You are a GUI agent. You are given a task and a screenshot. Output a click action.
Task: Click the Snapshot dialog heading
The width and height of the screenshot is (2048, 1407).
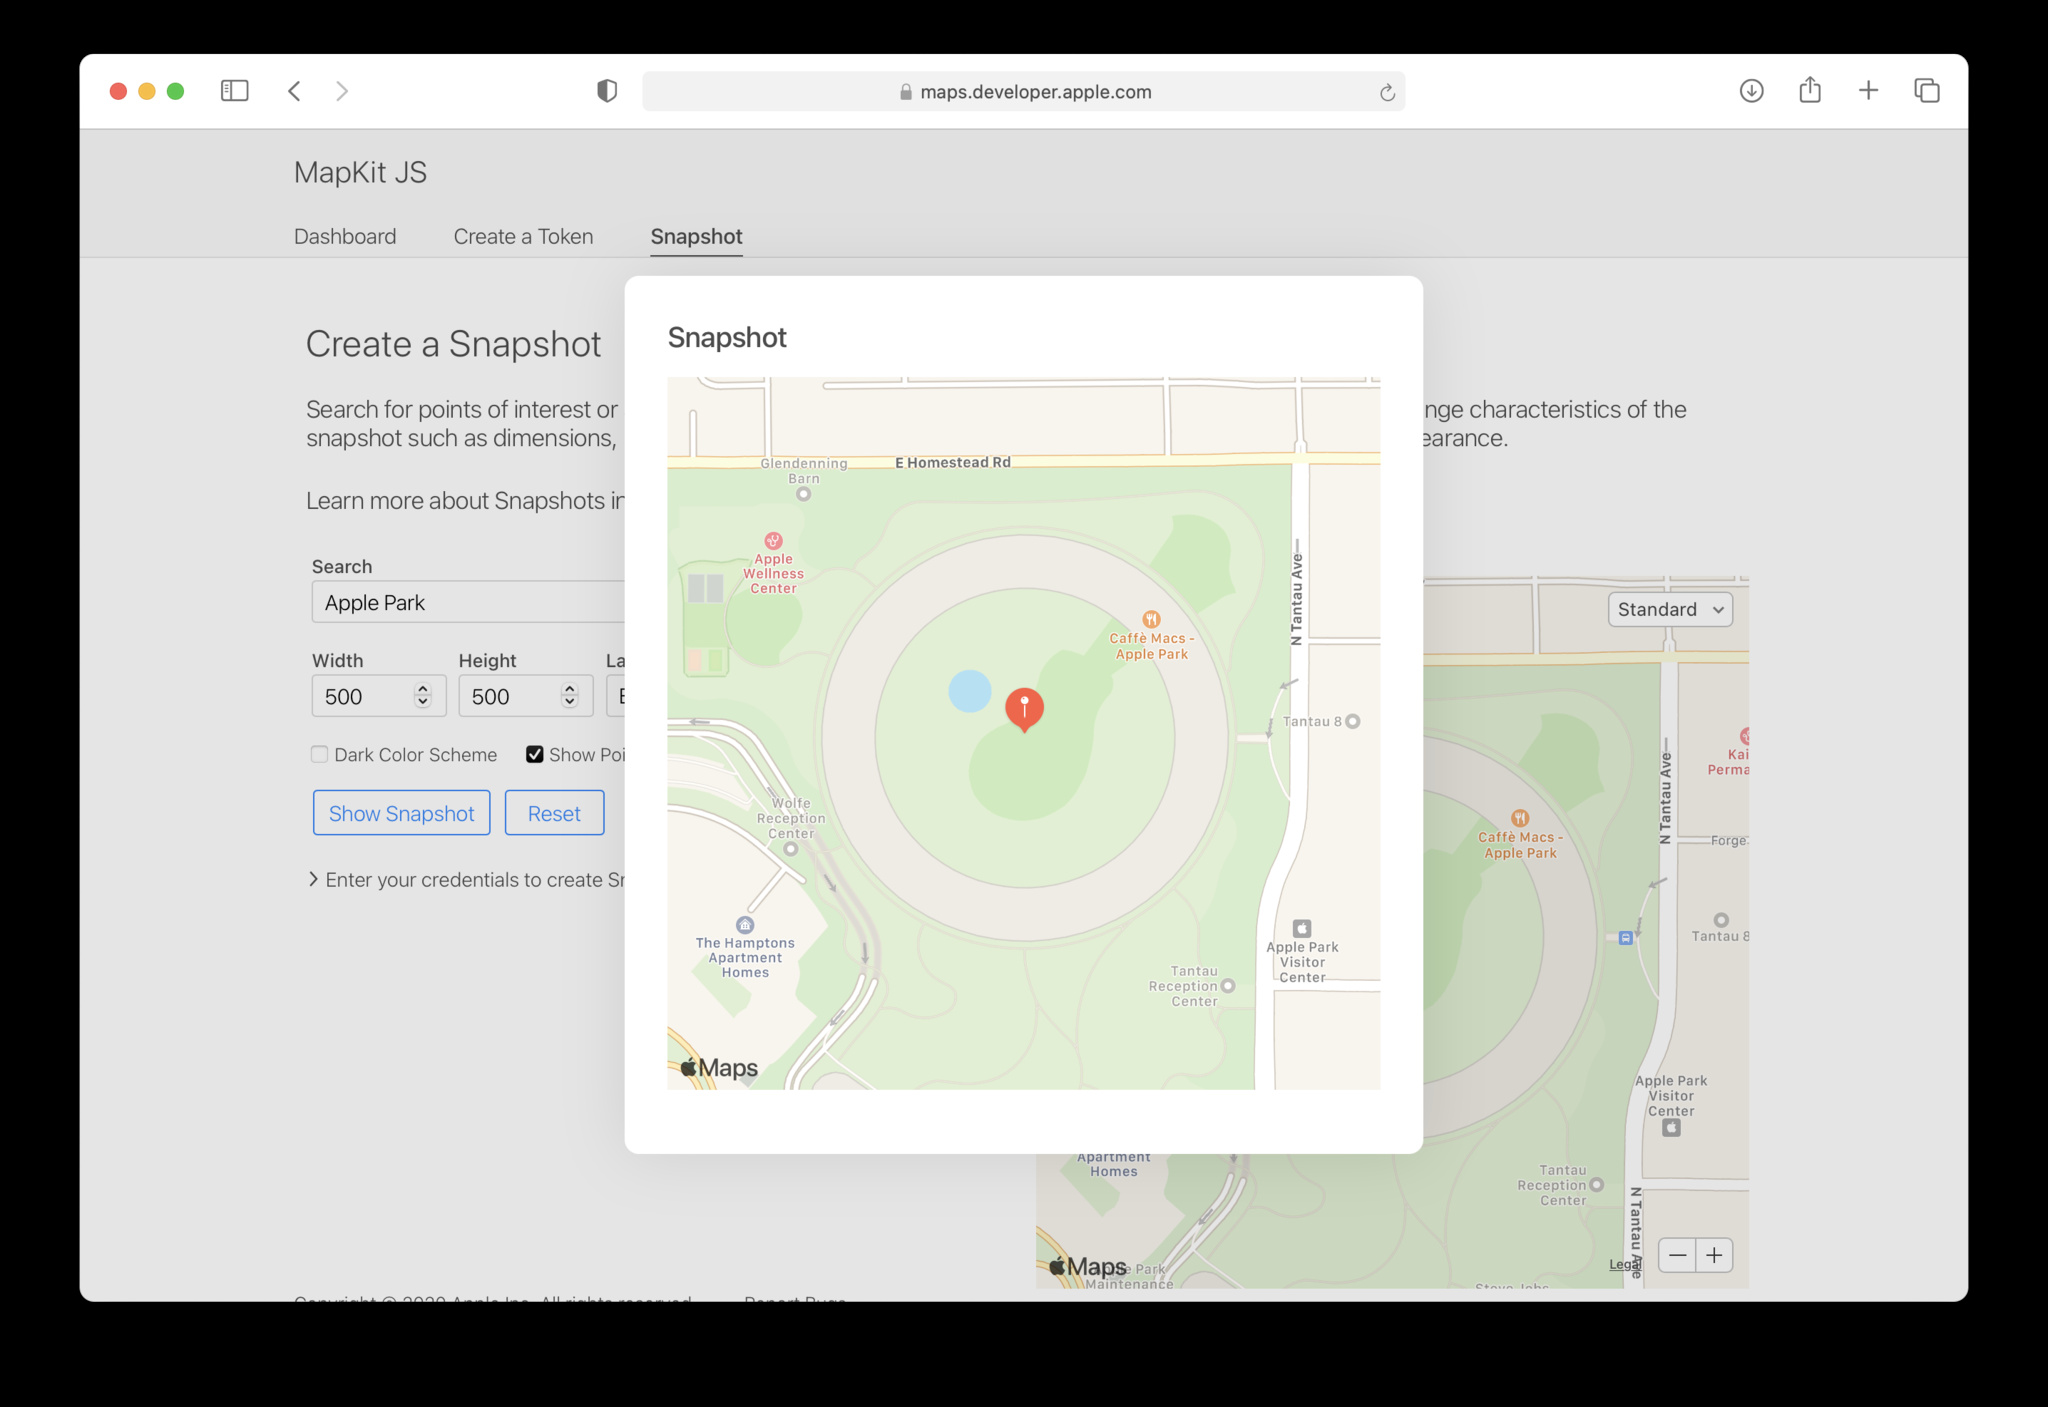coord(727,337)
